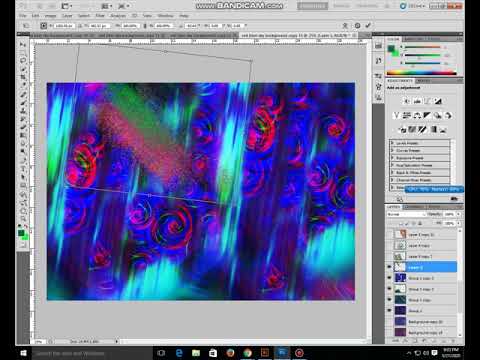
Task: Add a Photo Filter adjustment
Action: point(438,115)
